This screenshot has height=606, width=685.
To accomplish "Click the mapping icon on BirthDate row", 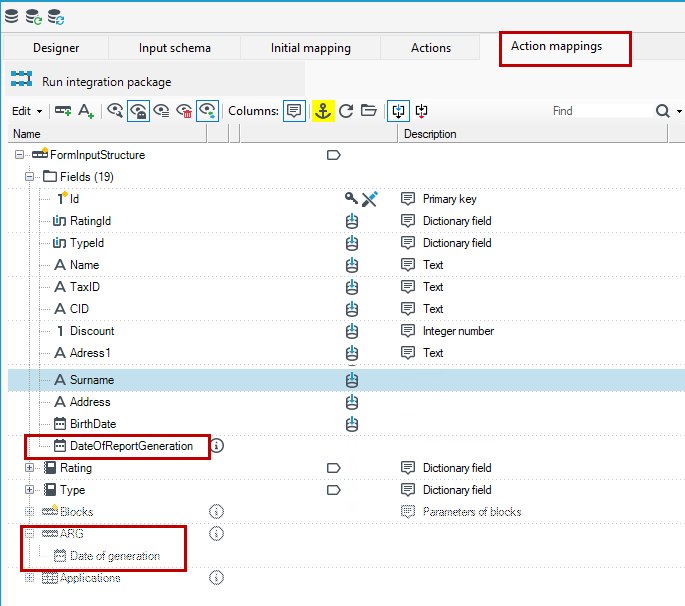I will coord(352,424).
